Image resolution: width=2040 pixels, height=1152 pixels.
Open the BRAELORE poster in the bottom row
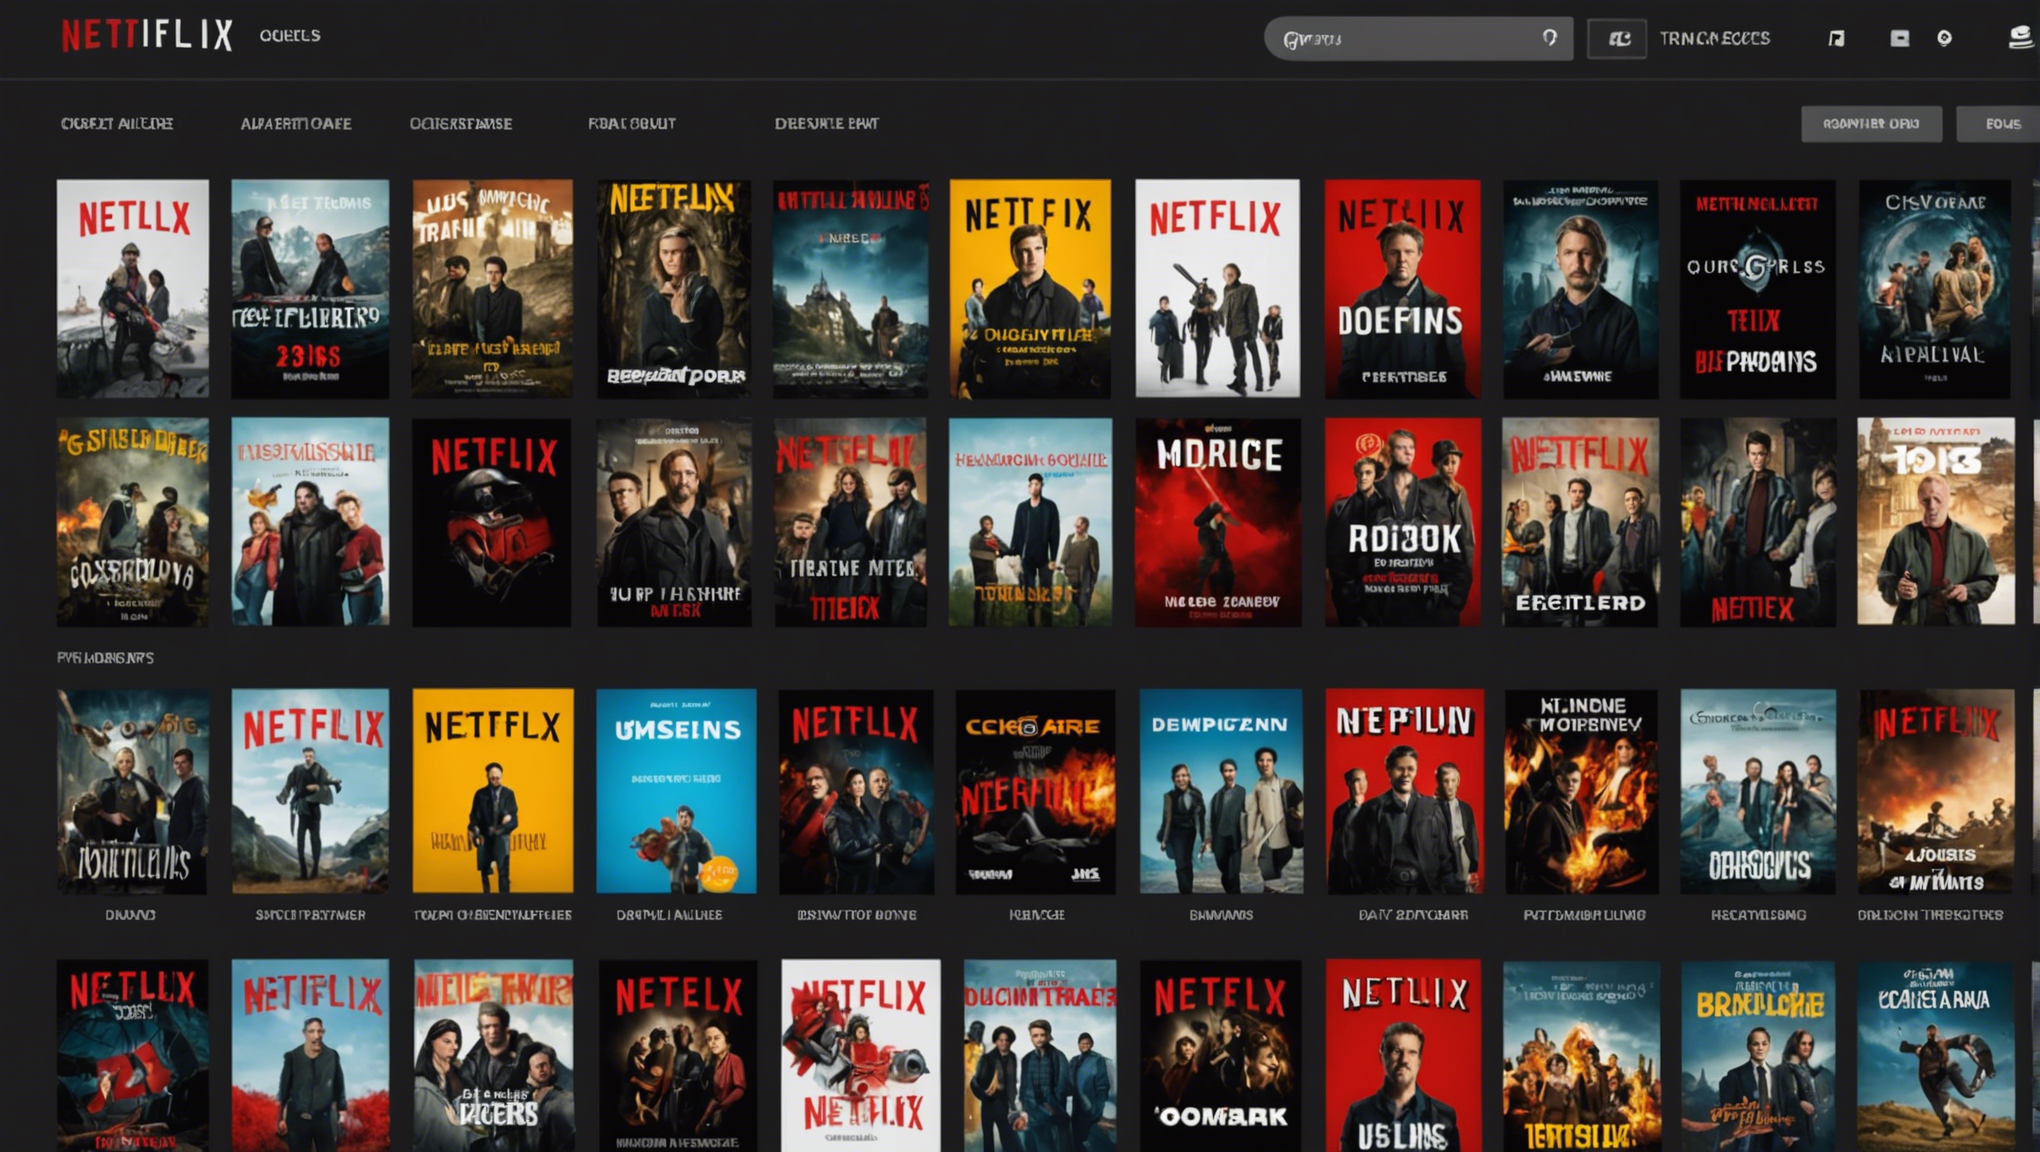point(1758,1056)
